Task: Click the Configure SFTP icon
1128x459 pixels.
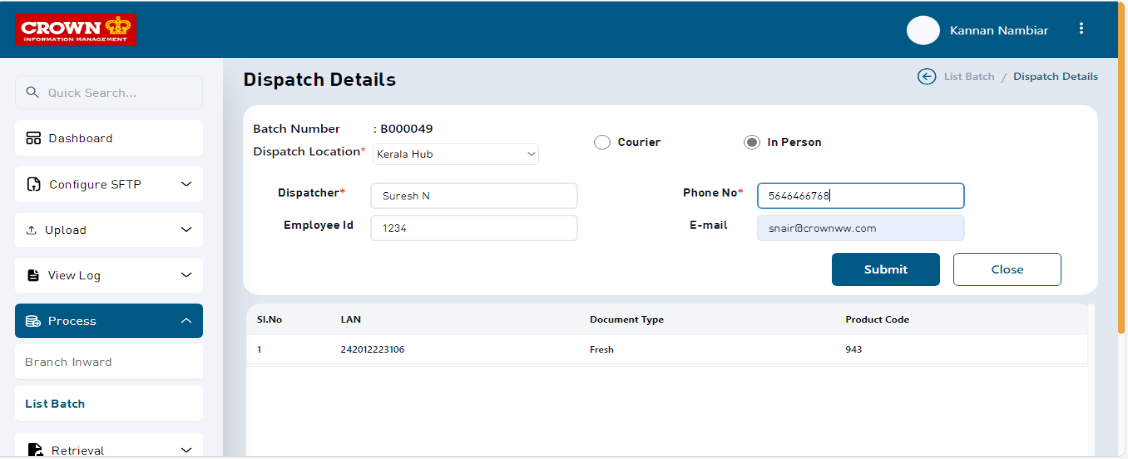Action: pyautogui.click(x=33, y=184)
